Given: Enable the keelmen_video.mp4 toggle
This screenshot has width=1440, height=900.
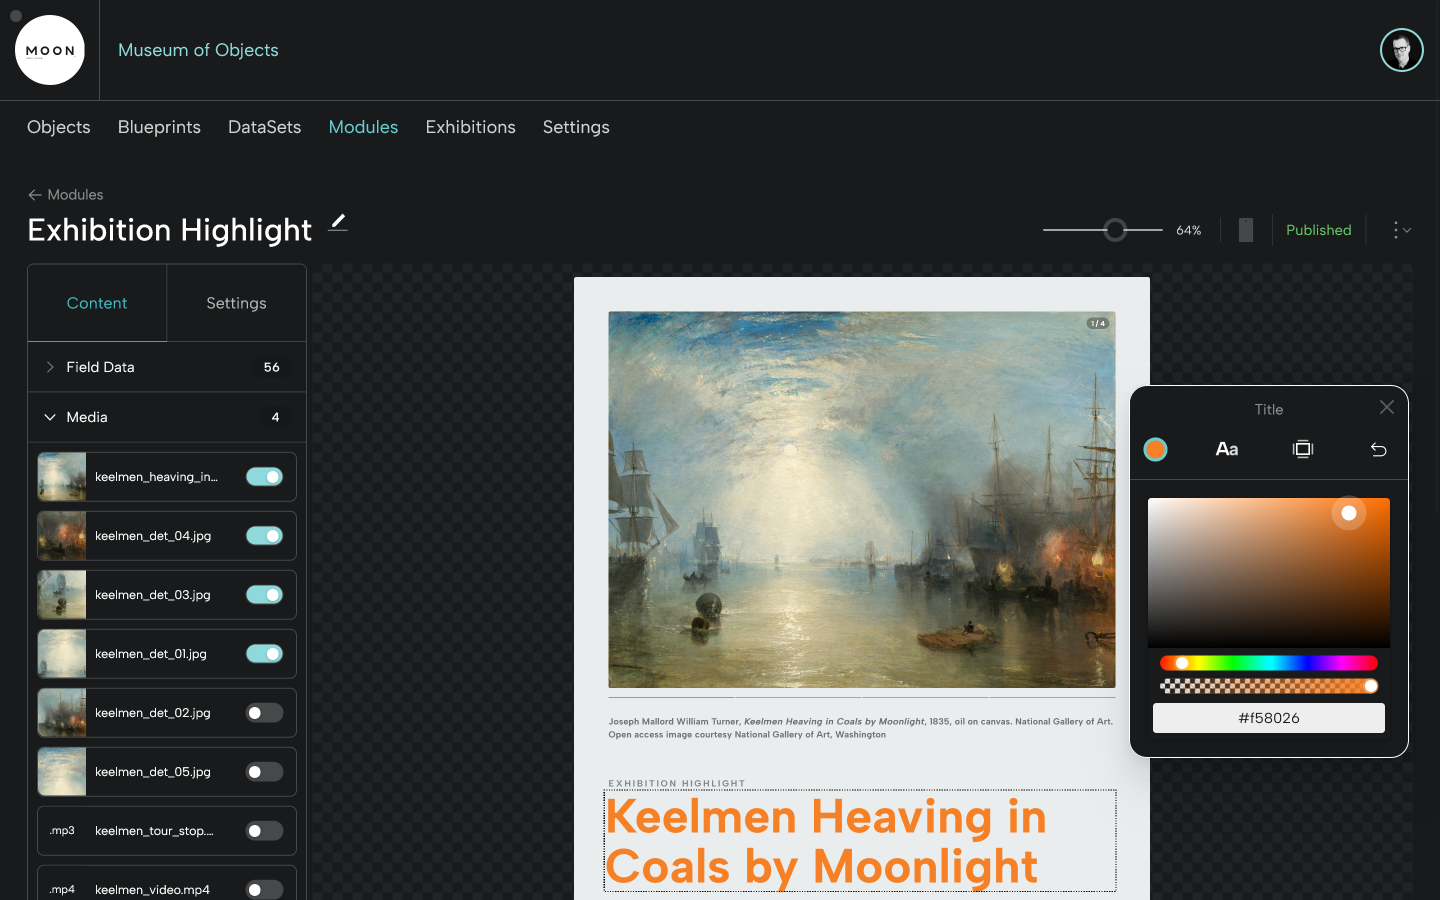Looking at the screenshot, I should point(265,890).
